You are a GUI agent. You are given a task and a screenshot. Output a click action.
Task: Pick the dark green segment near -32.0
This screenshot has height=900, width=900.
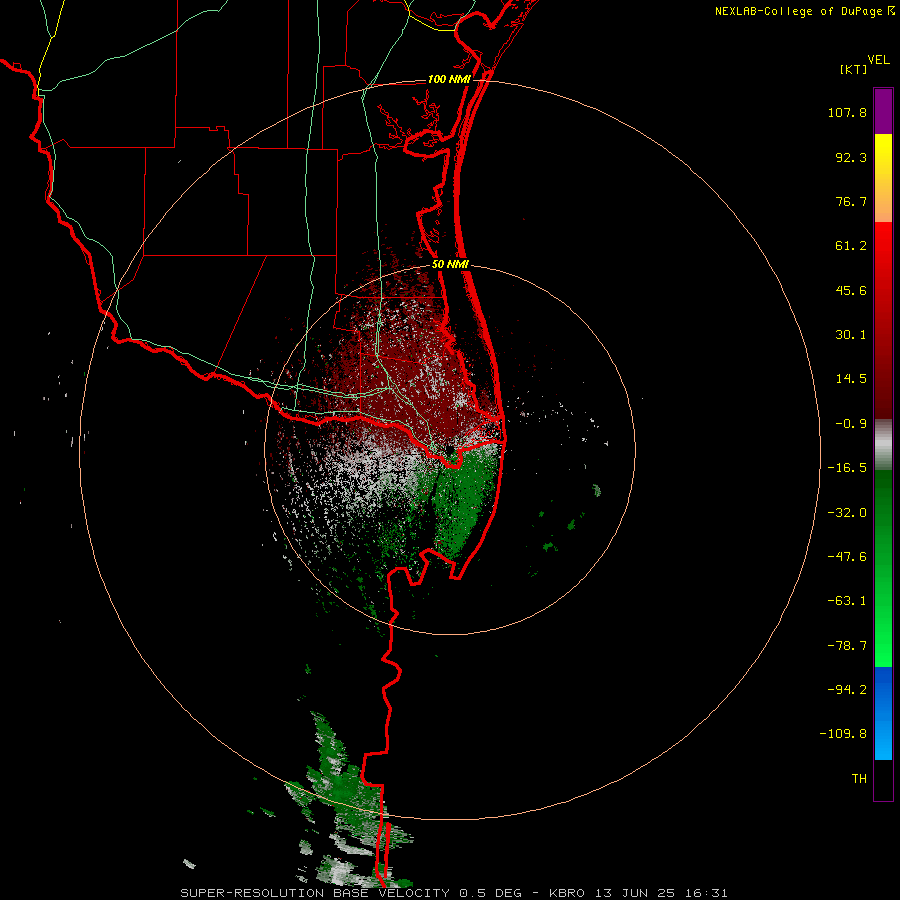click(x=883, y=505)
